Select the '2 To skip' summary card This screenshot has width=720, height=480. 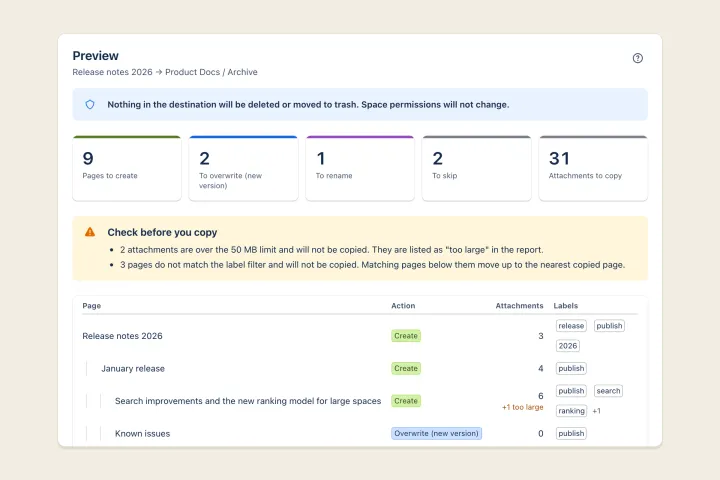(477, 168)
